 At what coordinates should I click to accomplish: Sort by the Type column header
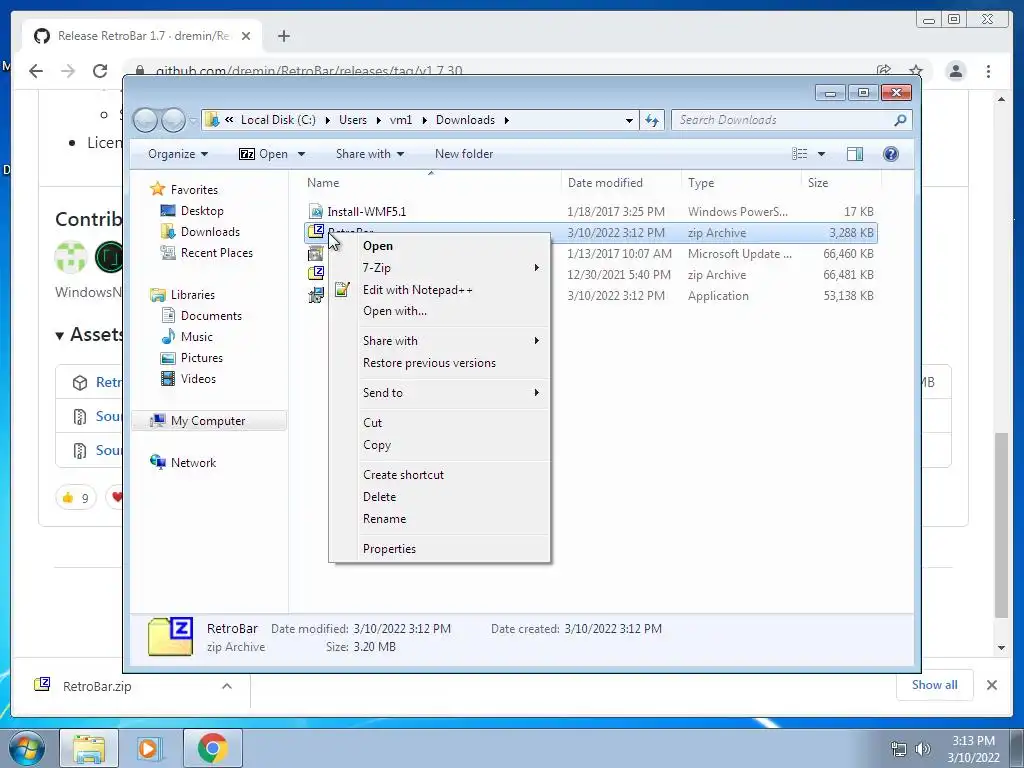click(741, 184)
